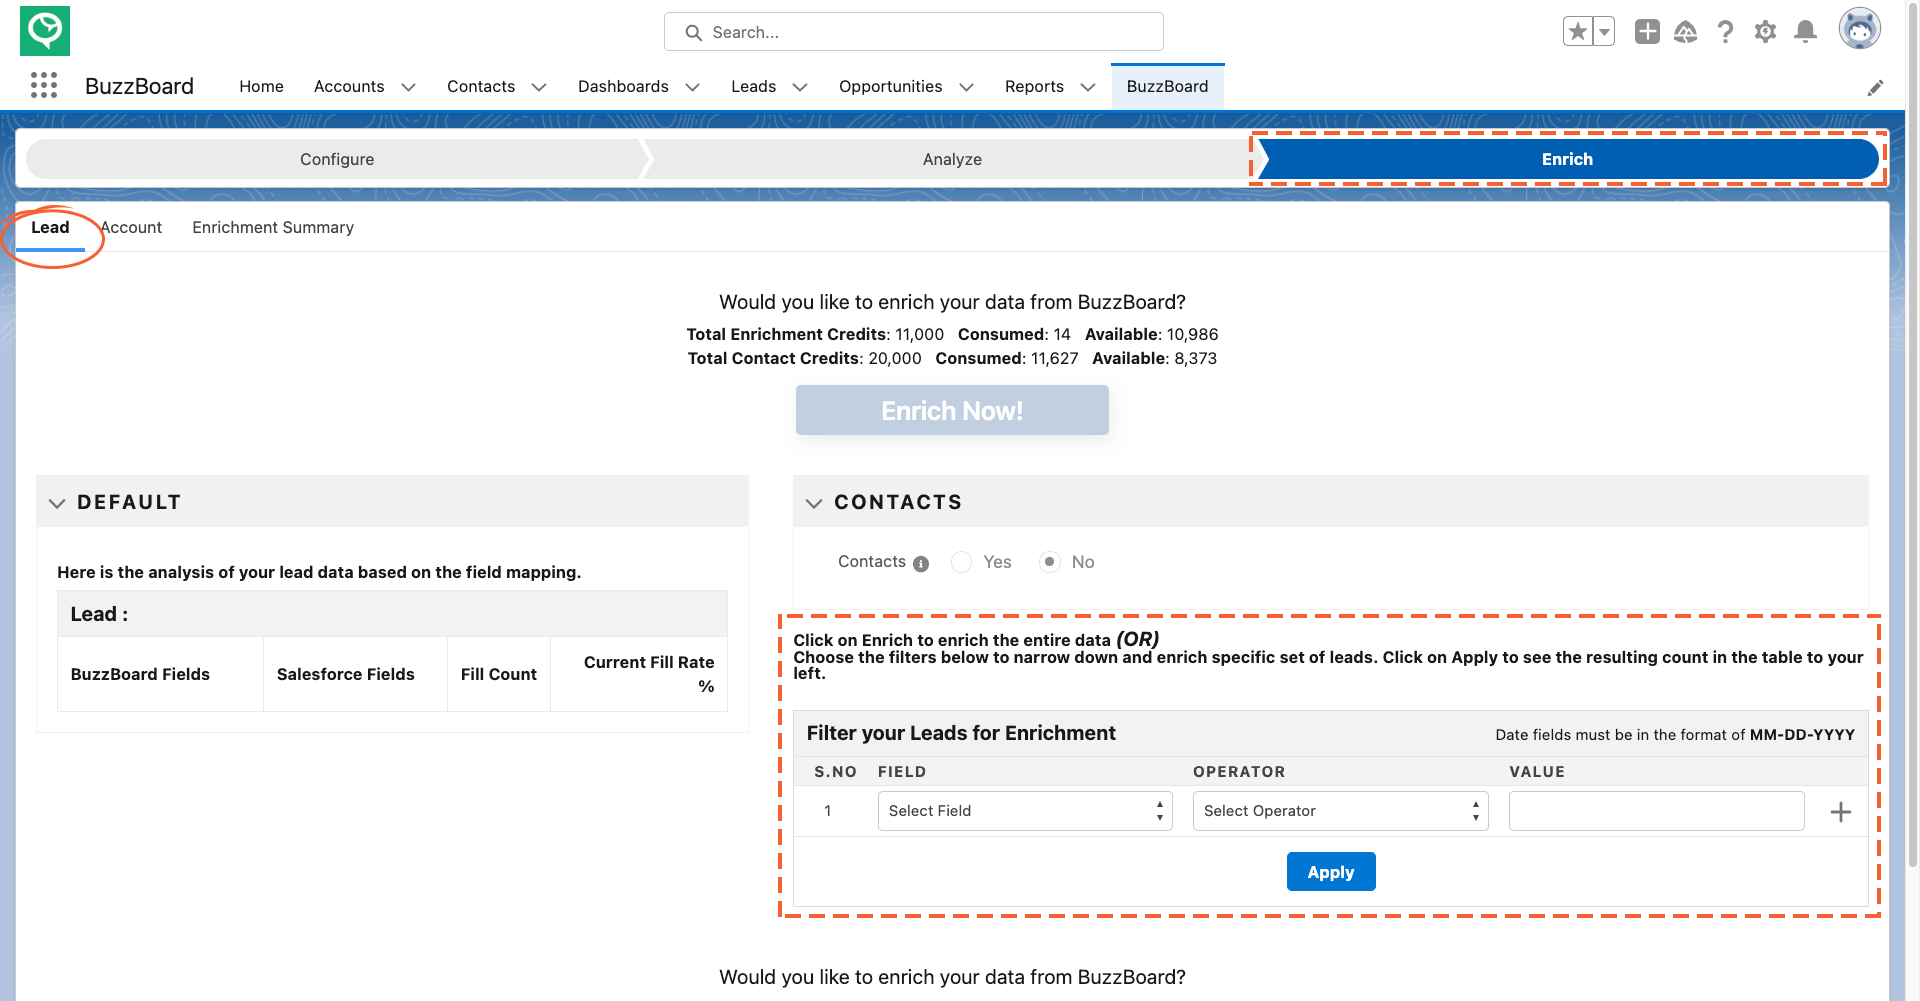1920x1001 pixels.
Task: Open the user profile avatar
Action: pos(1860,29)
